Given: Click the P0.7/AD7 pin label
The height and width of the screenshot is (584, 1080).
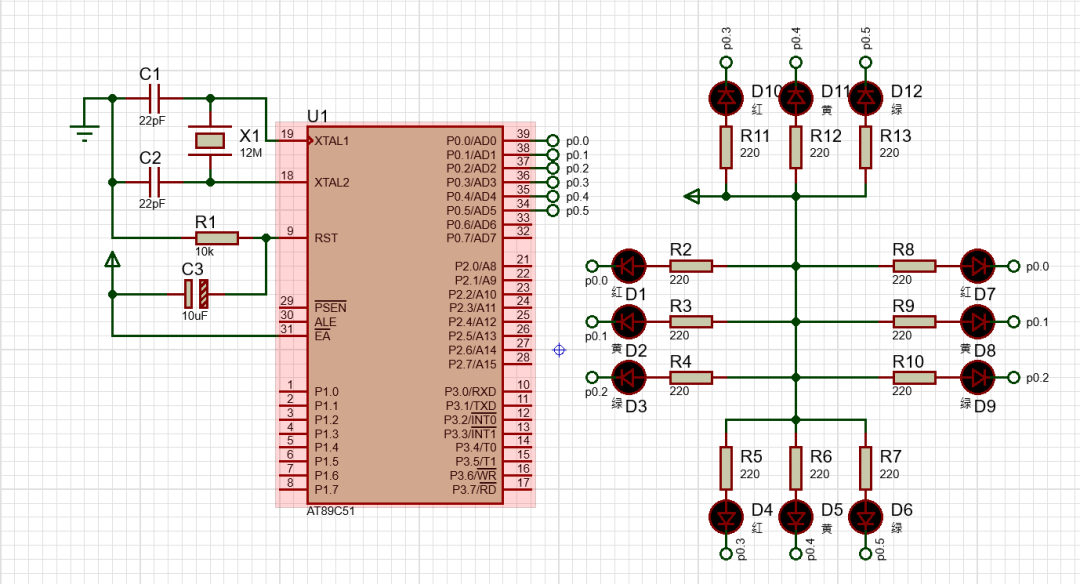Looking at the screenshot, I should [471, 238].
